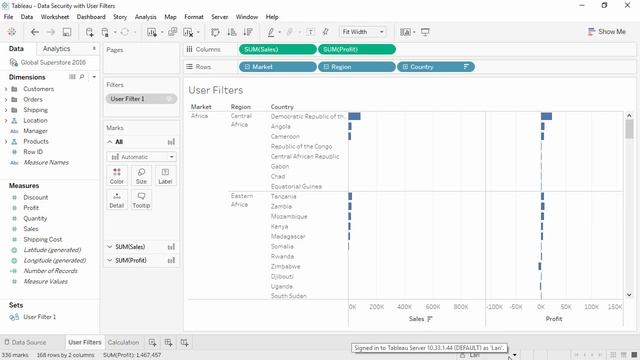Viewport: 640px width, 360px height.
Task: Open the Dimensions pane dropdown menu
Action: tap(94, 77)
